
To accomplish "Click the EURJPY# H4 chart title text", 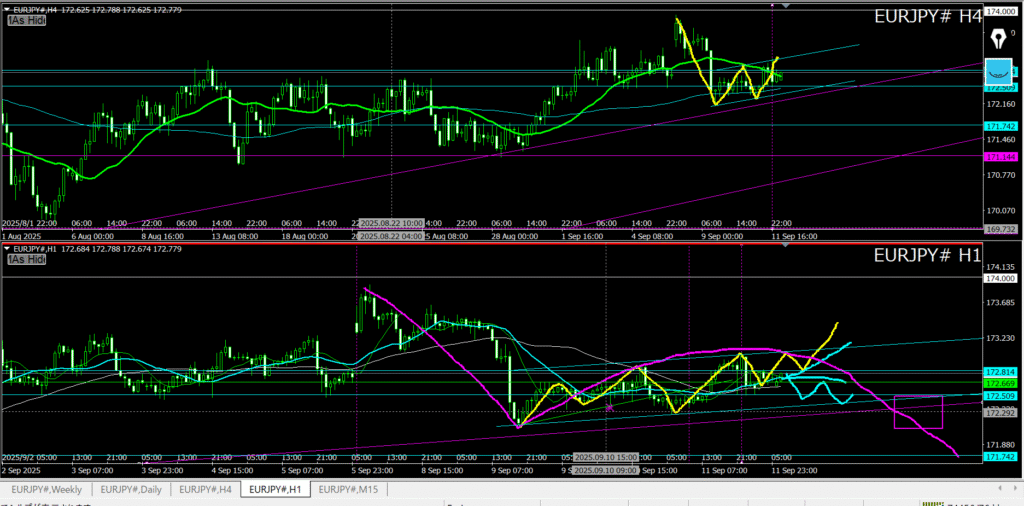I will pos(927,18).
